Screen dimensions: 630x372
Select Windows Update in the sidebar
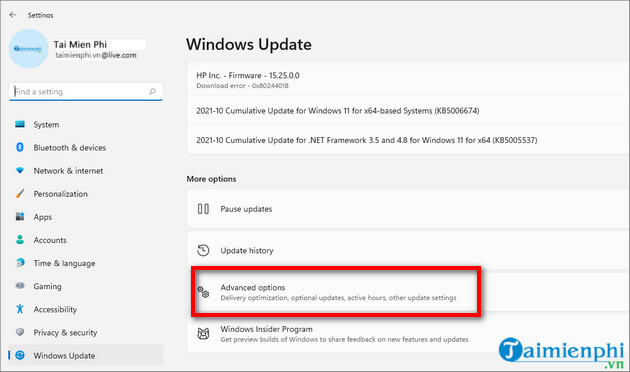86,356
